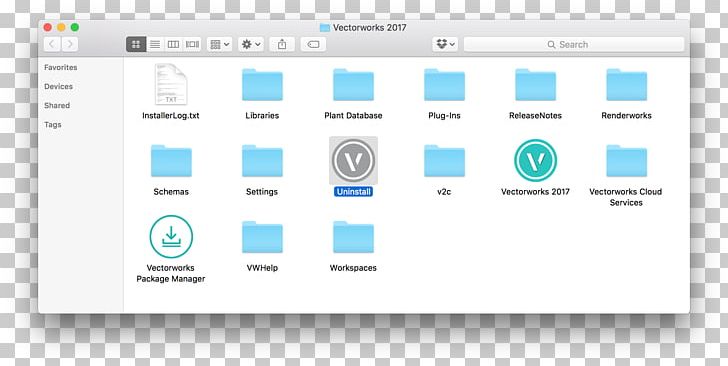The width and height of the screenshot is (728, 366).
Task: Switch to cover flow view
Action: [x=192, y=45]
